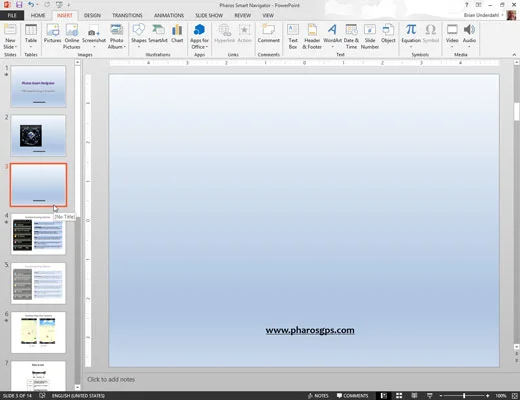Customize Quick Access Toolbar dropdown
520x400 pixels.
point(69,5)
